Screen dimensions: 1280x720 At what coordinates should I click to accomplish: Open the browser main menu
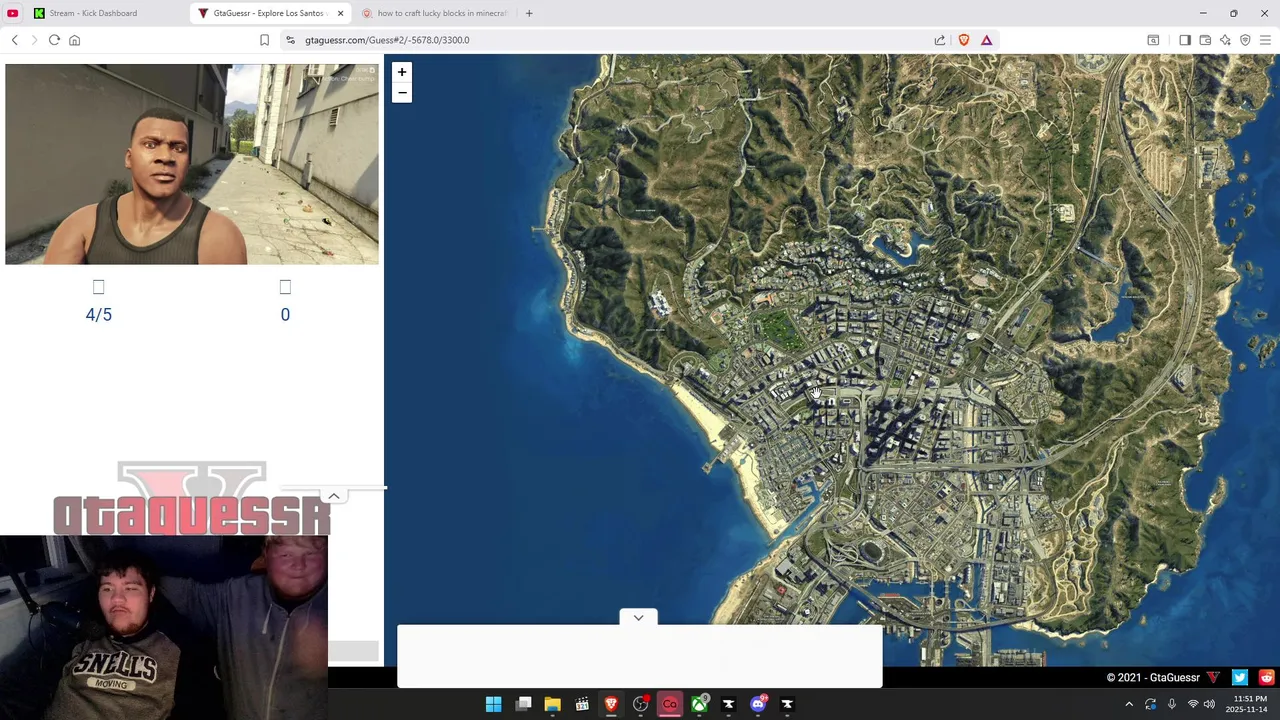pyautogui.click(x=1265, y=40)
